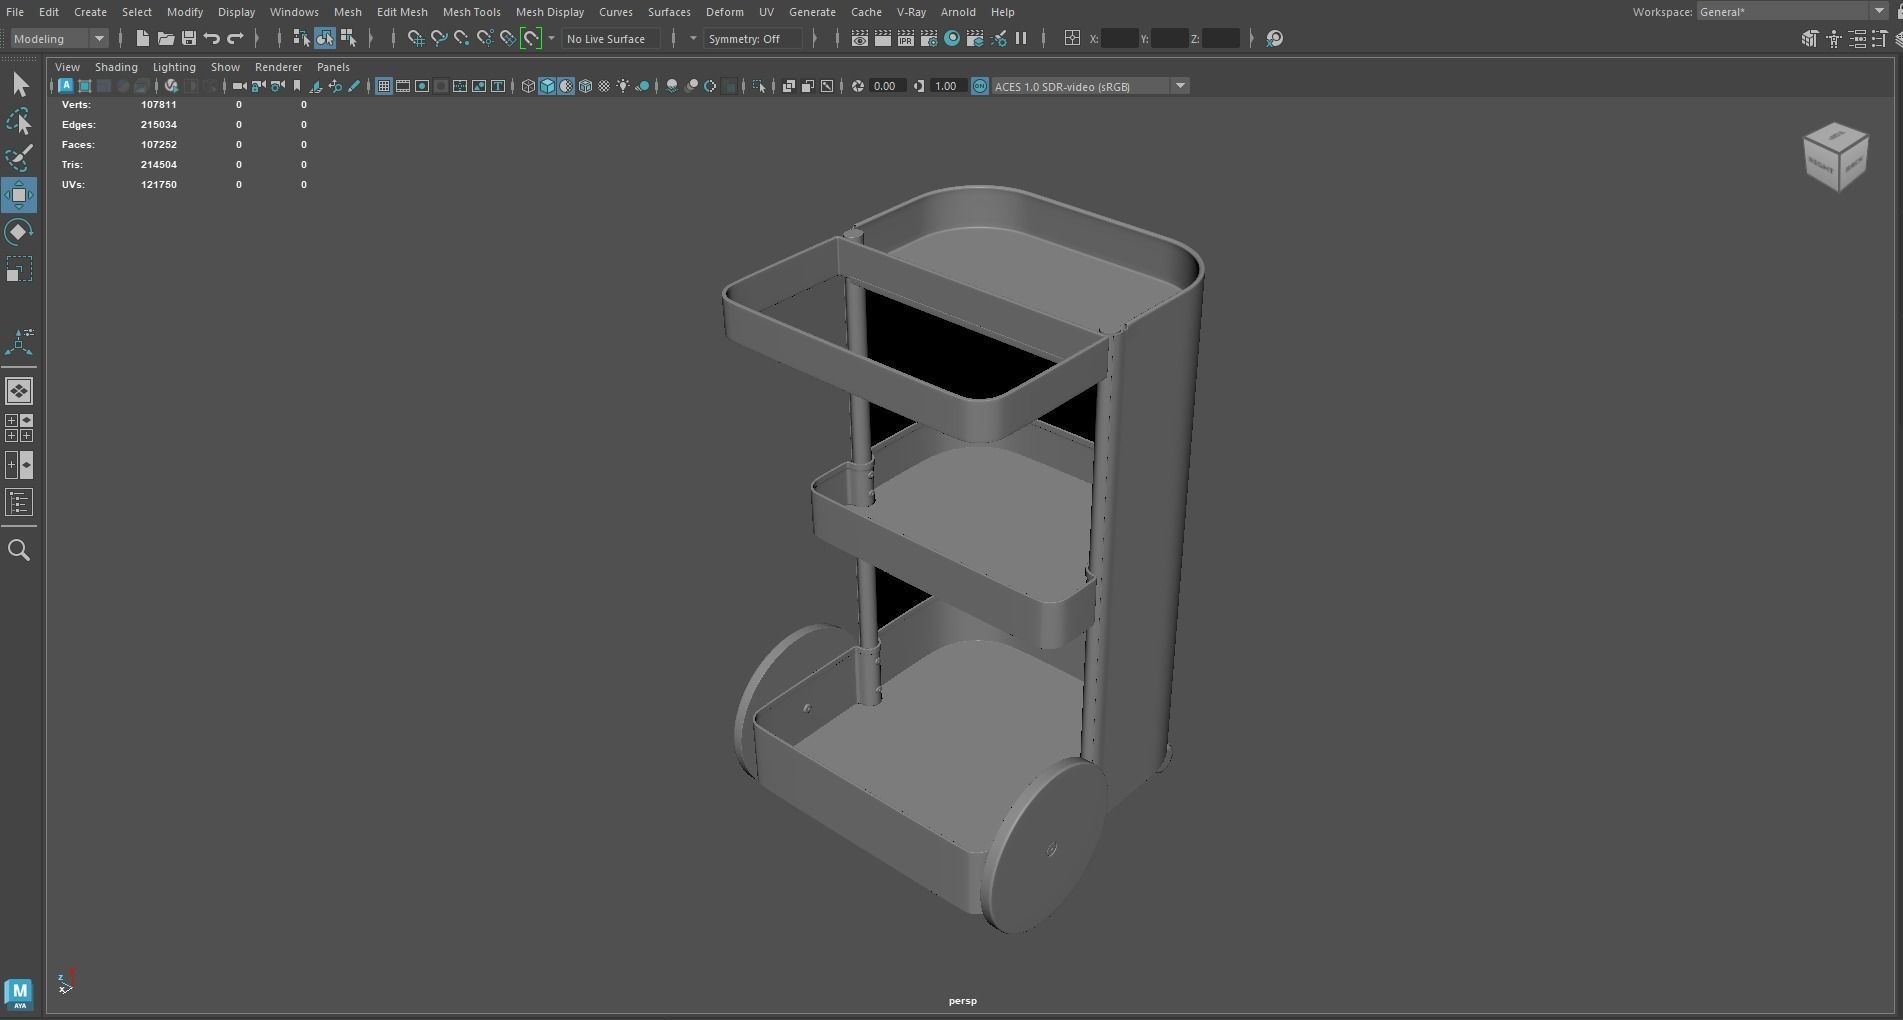Activate the Move tool
The image size is (1903, 1020).
(x=19, y=195)
